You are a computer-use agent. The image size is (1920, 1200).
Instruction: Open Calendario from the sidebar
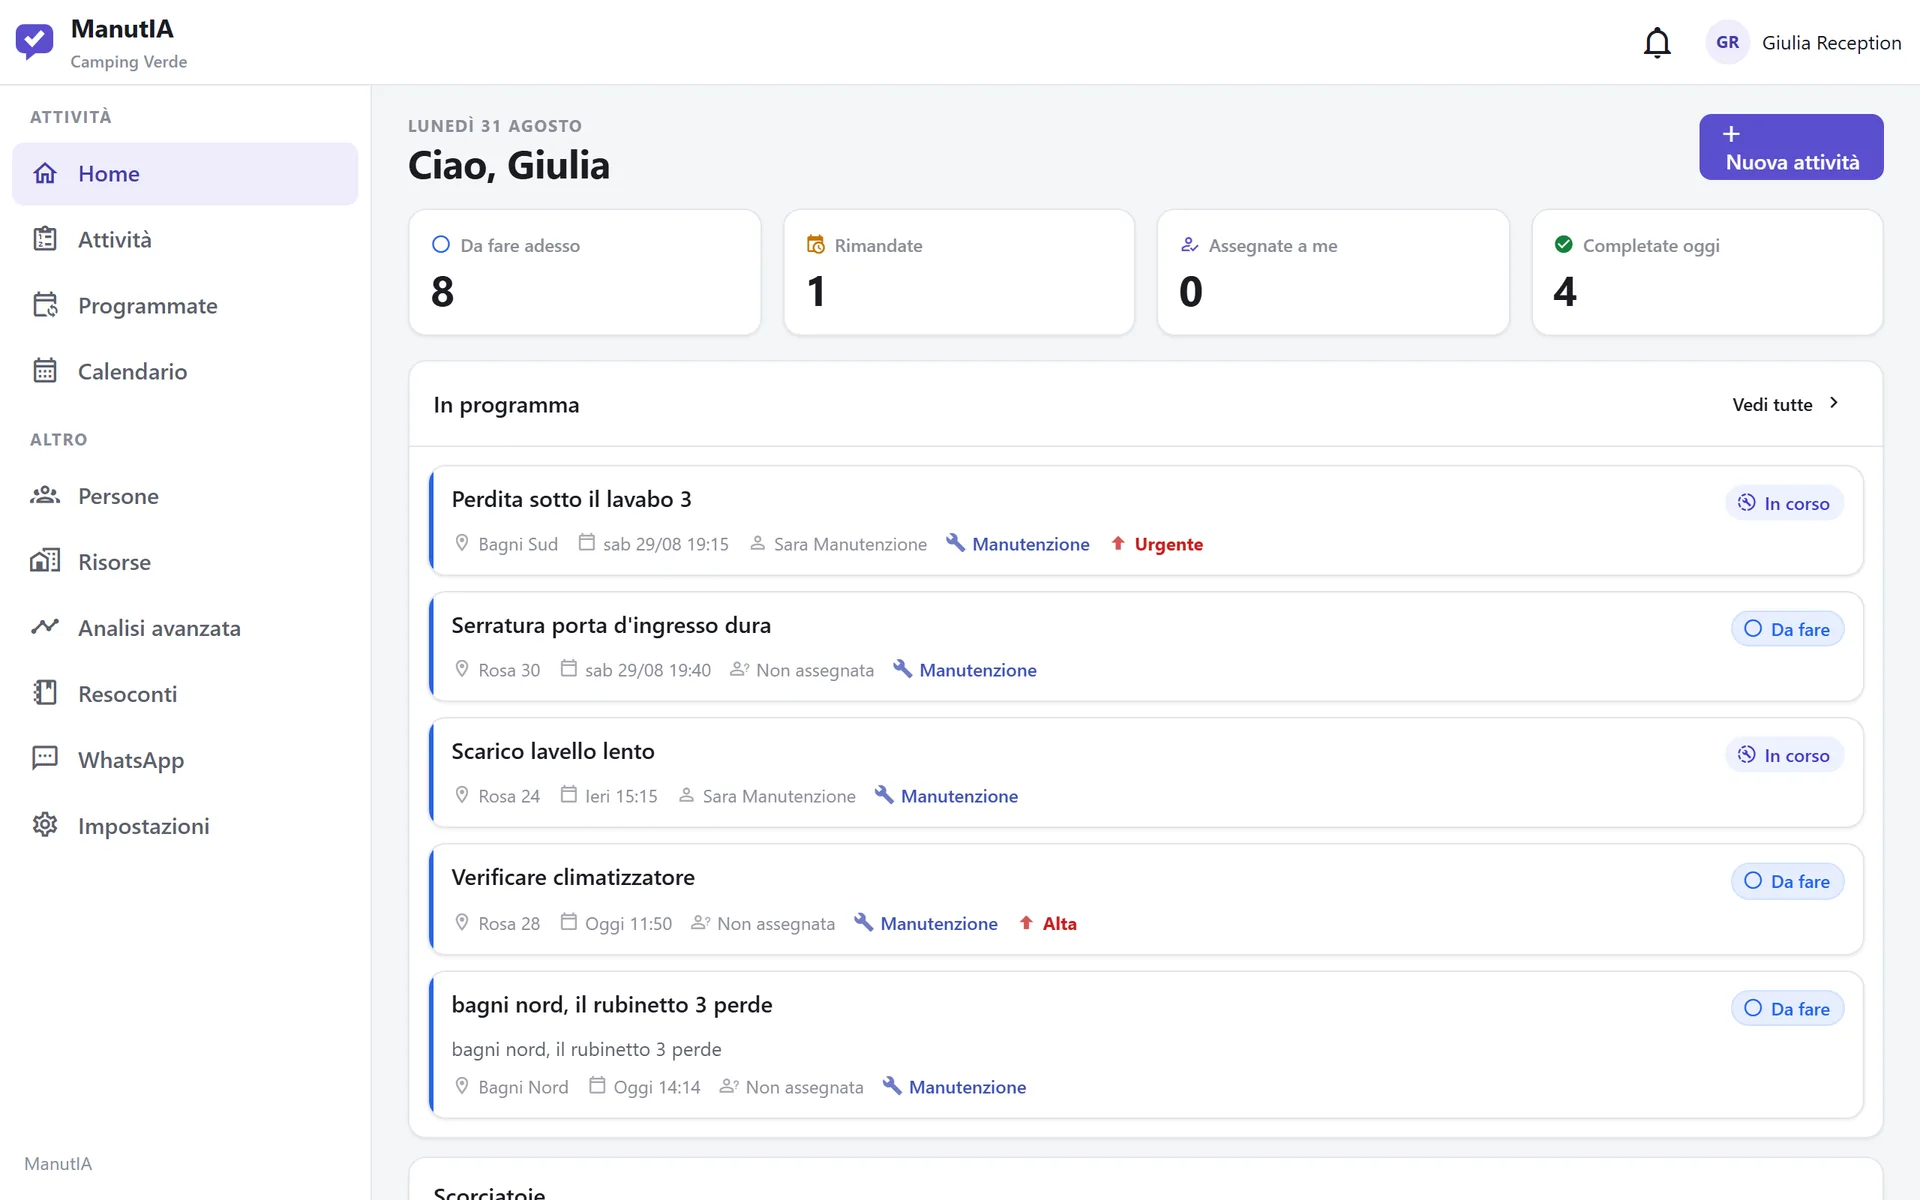185,371
